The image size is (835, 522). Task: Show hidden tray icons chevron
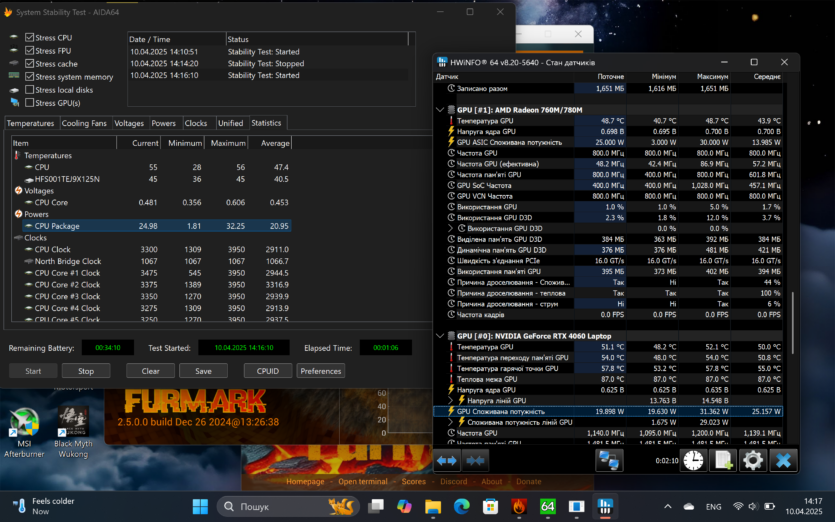(668, 507)
